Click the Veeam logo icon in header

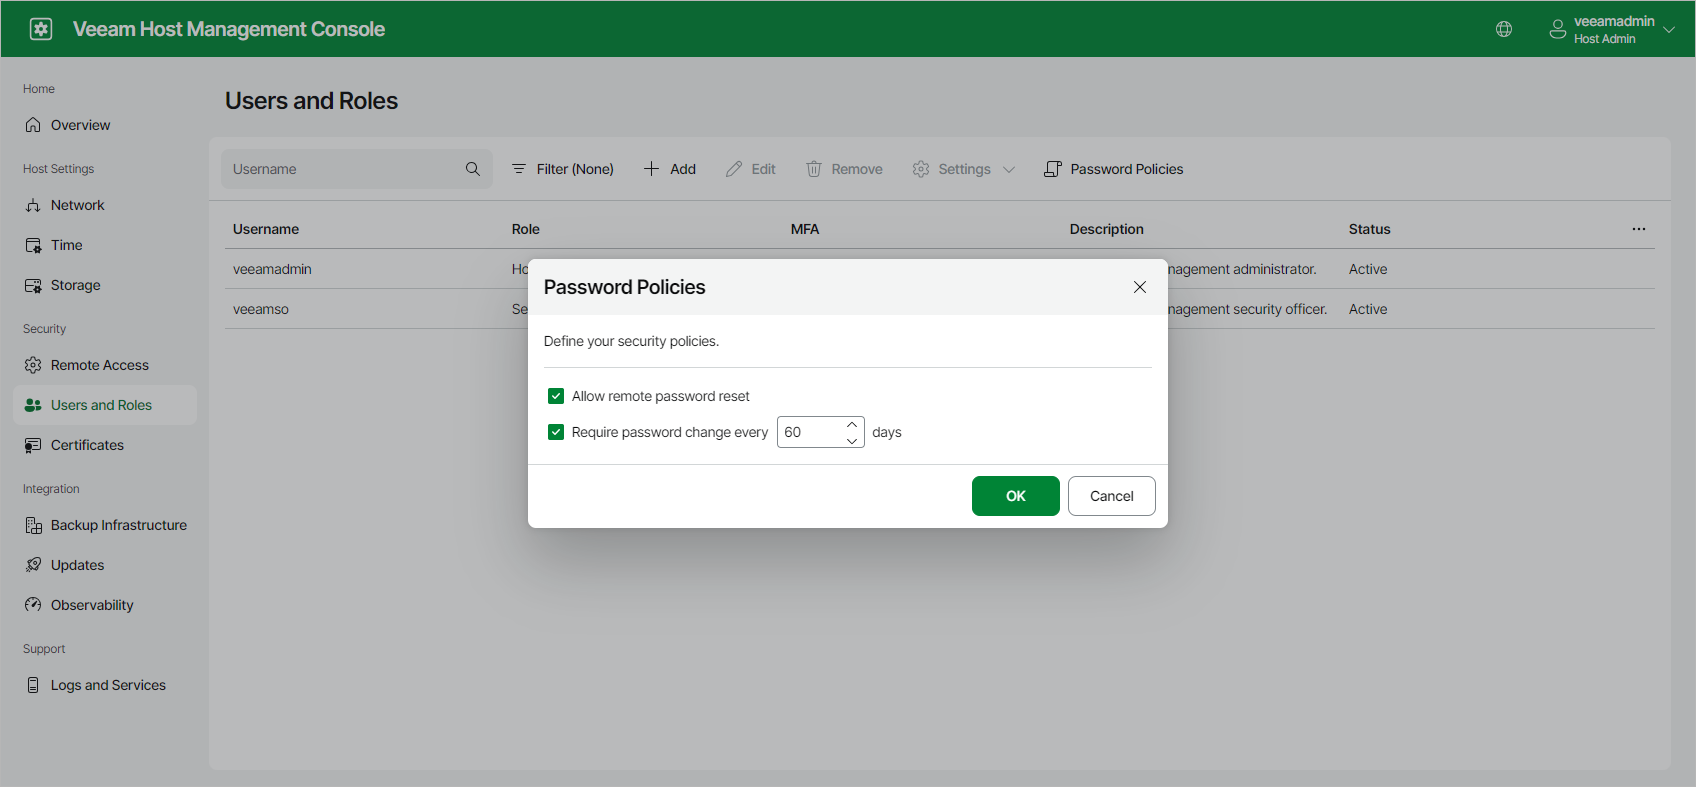click(x=41, y=29)
